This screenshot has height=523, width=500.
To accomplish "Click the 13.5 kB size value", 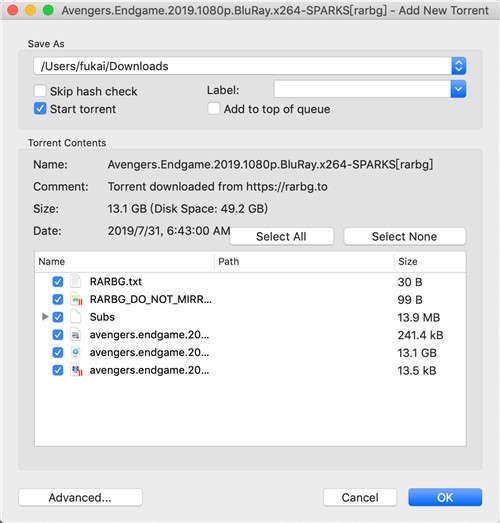I will [417, 371].
